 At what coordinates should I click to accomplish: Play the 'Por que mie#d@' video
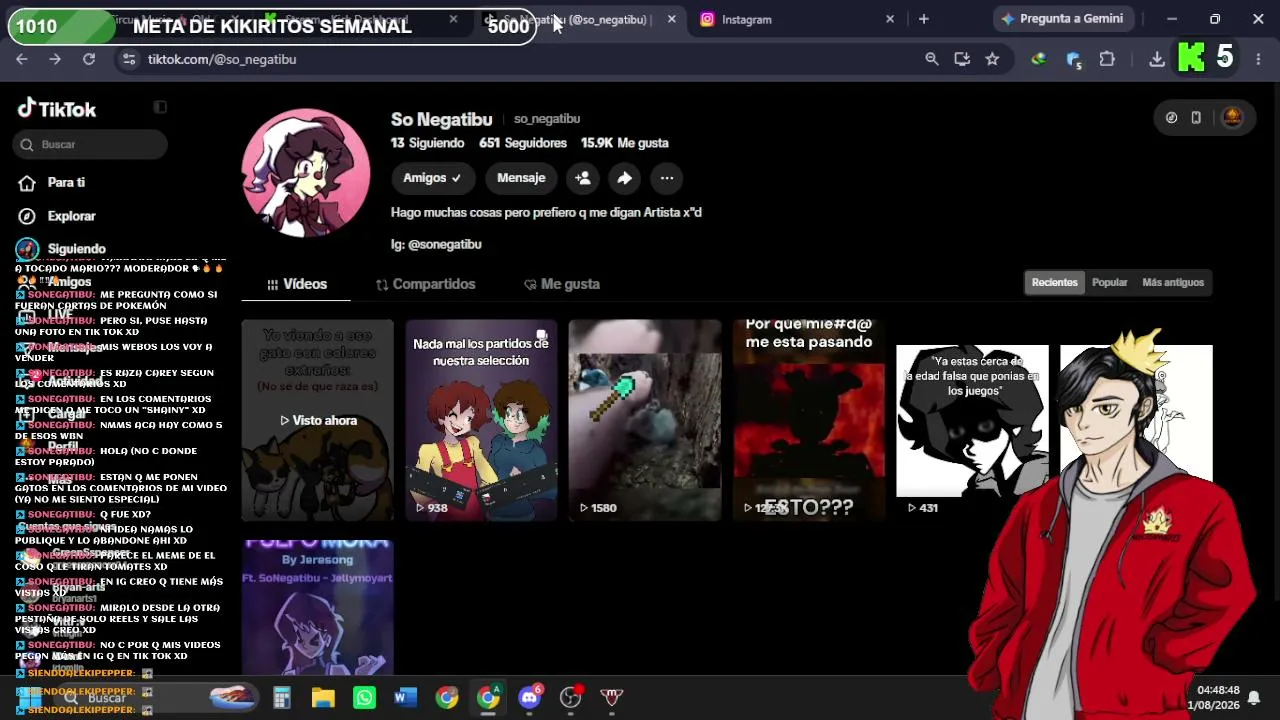coord(808,420)
